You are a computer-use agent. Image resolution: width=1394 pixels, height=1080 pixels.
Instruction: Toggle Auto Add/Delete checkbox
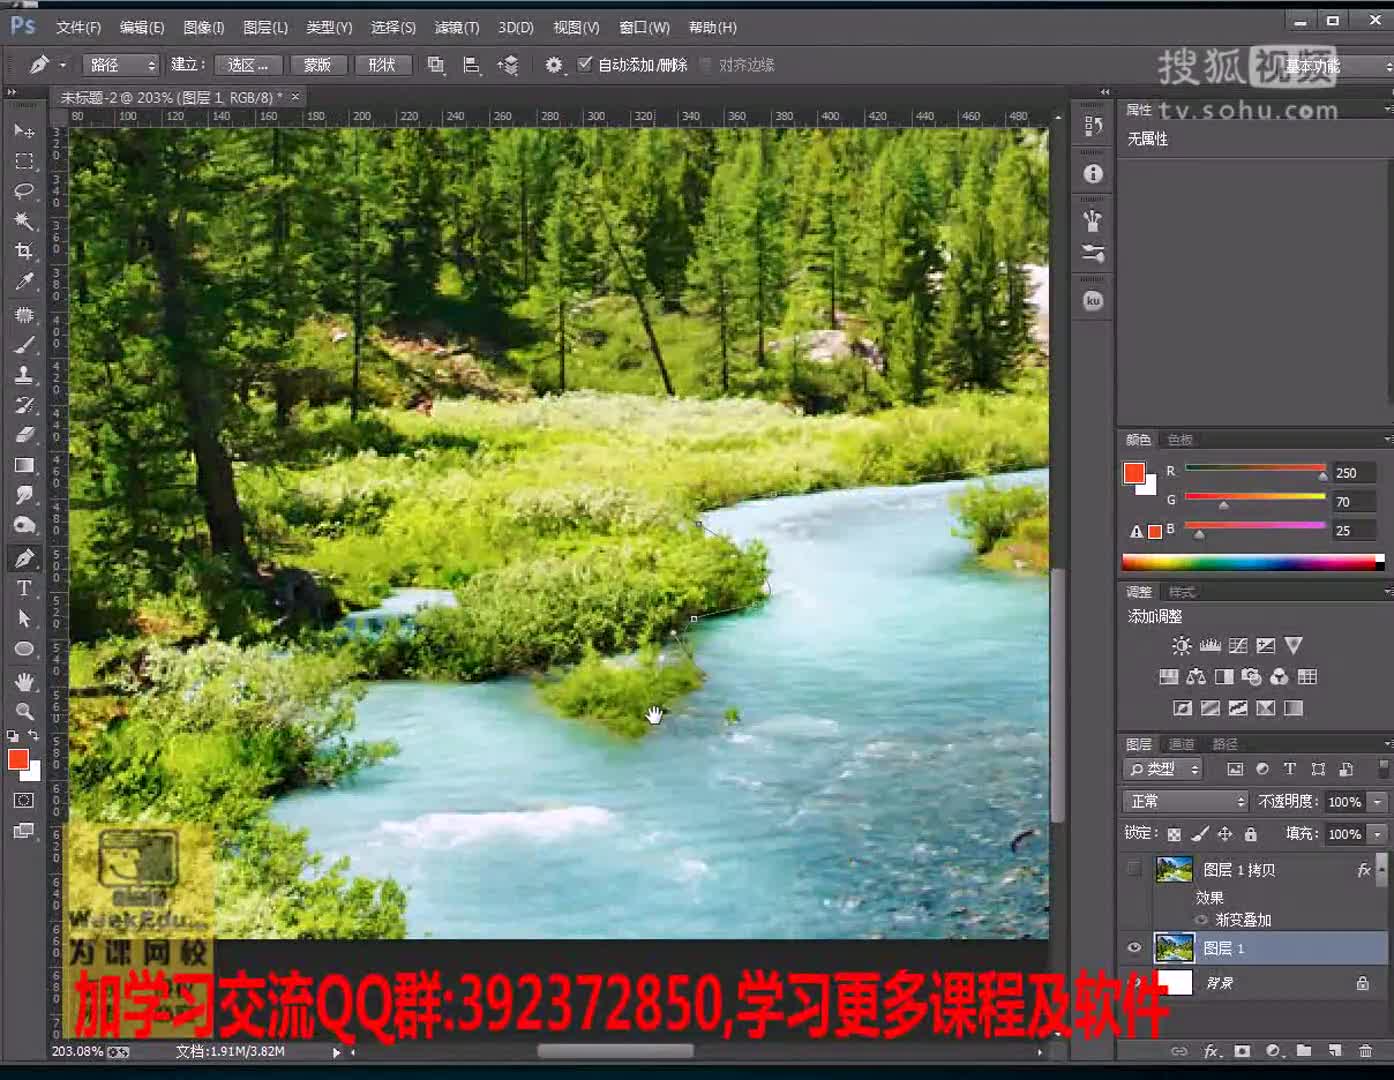pyautogui.click(x=585, y=64)
